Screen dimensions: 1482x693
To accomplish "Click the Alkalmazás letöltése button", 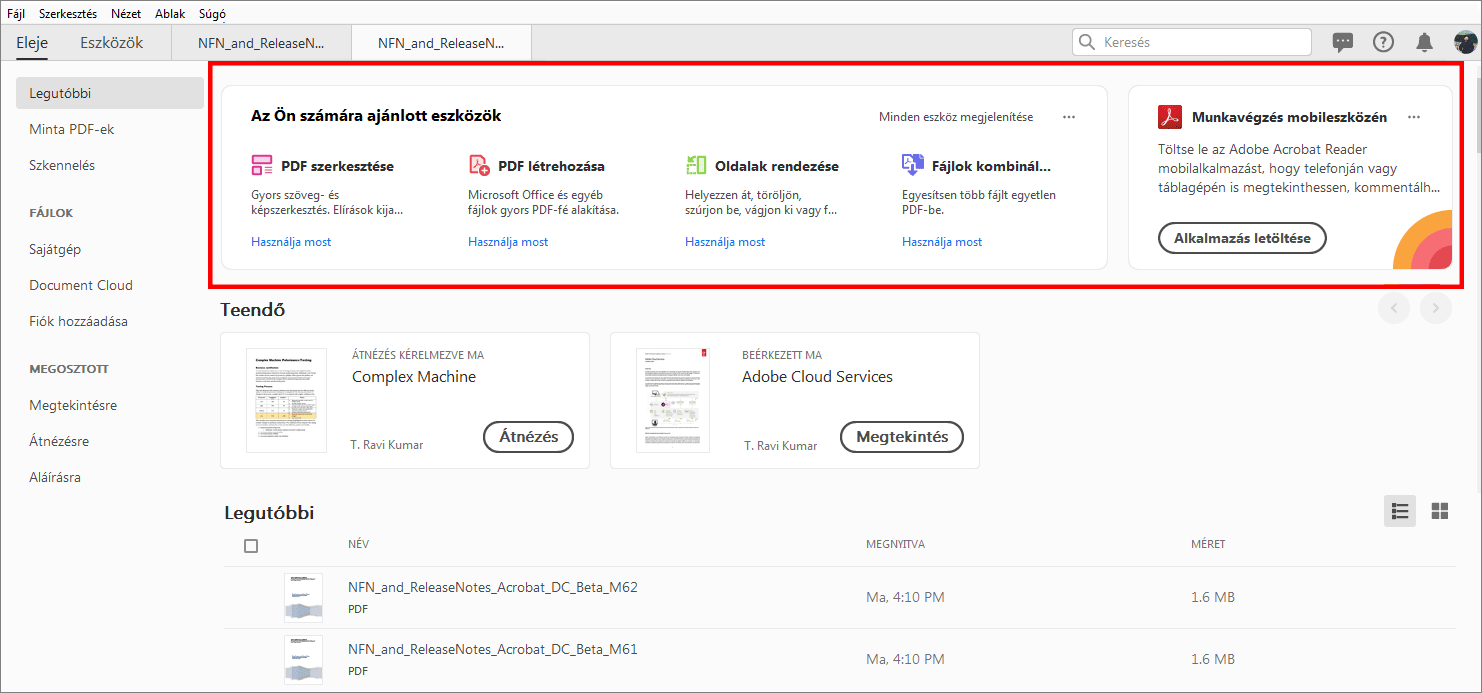I will tap(1242, 238).
